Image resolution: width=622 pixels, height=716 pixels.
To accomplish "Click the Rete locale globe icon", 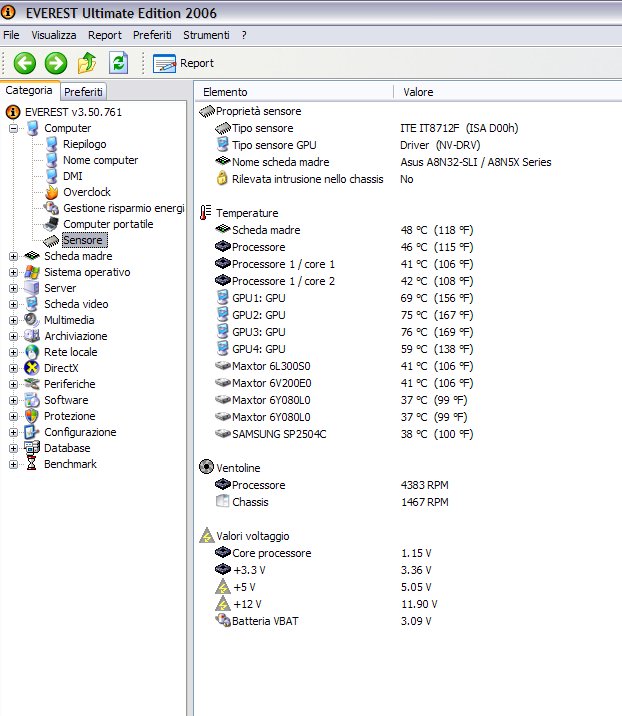I will point(32,352).
